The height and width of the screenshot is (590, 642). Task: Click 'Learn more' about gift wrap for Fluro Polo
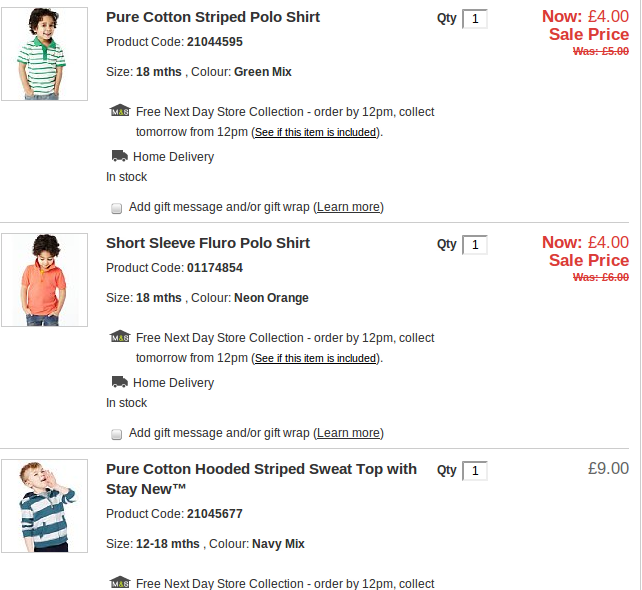[x=348, y=433]
